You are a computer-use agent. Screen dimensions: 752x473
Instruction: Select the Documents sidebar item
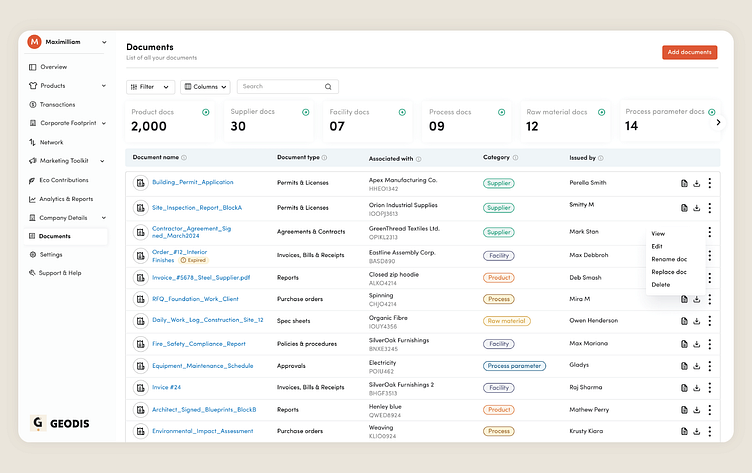[x=66, y=236]
